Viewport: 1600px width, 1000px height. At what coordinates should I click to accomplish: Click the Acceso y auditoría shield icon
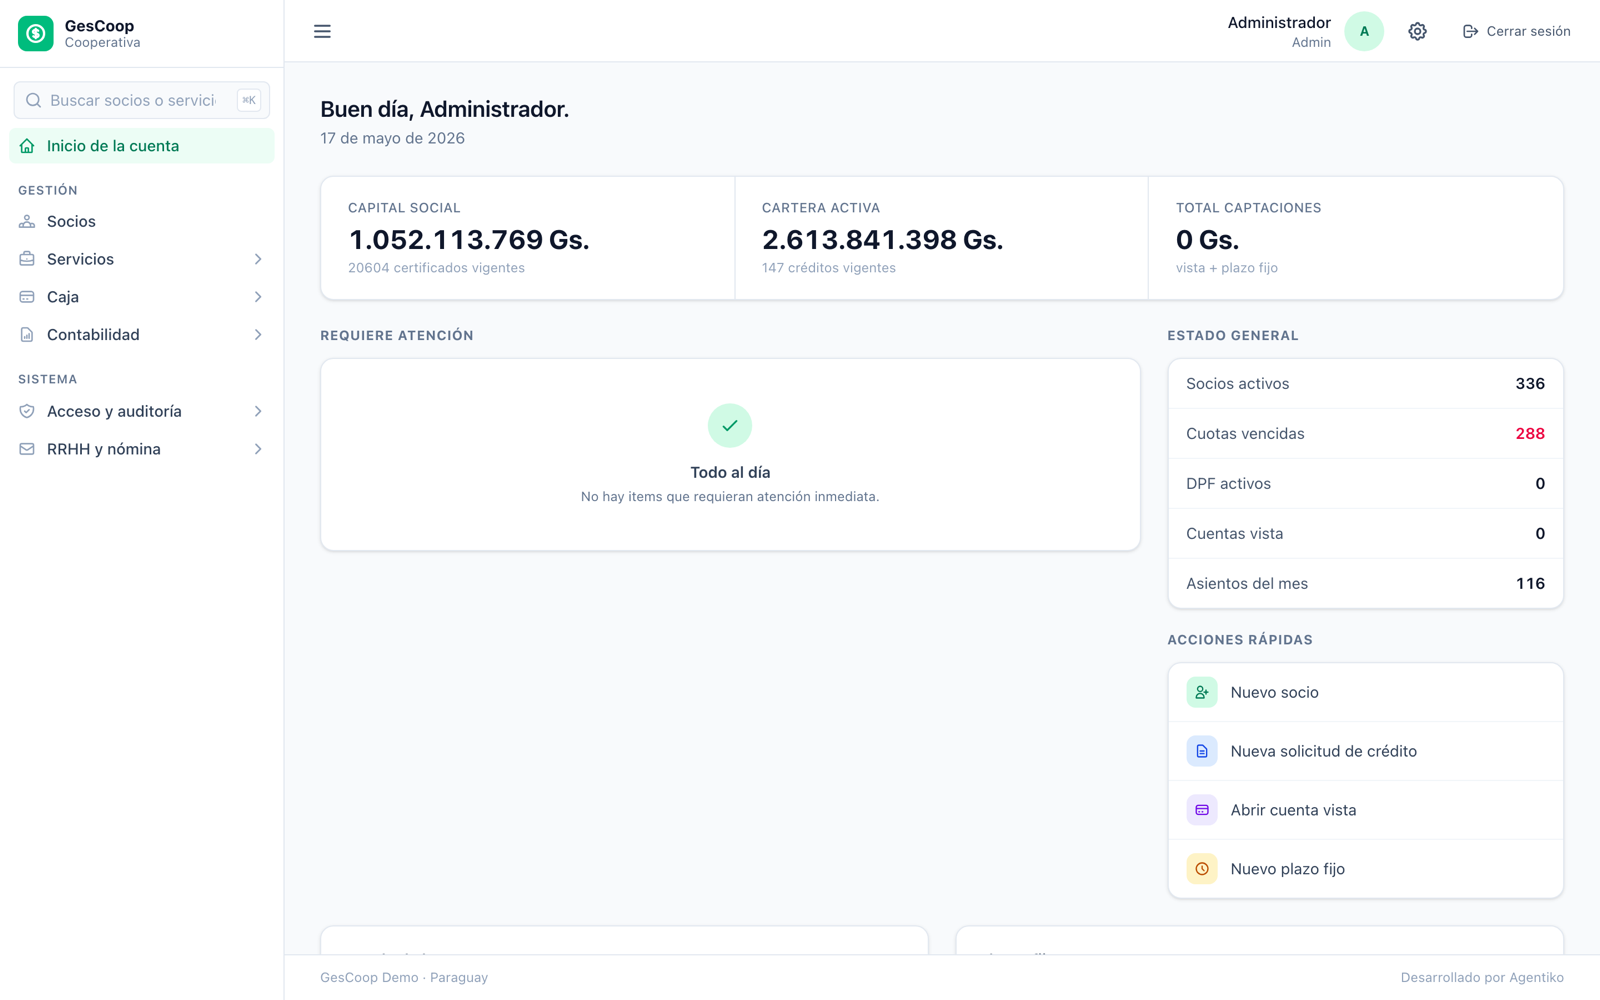click(x=27, y=411)
